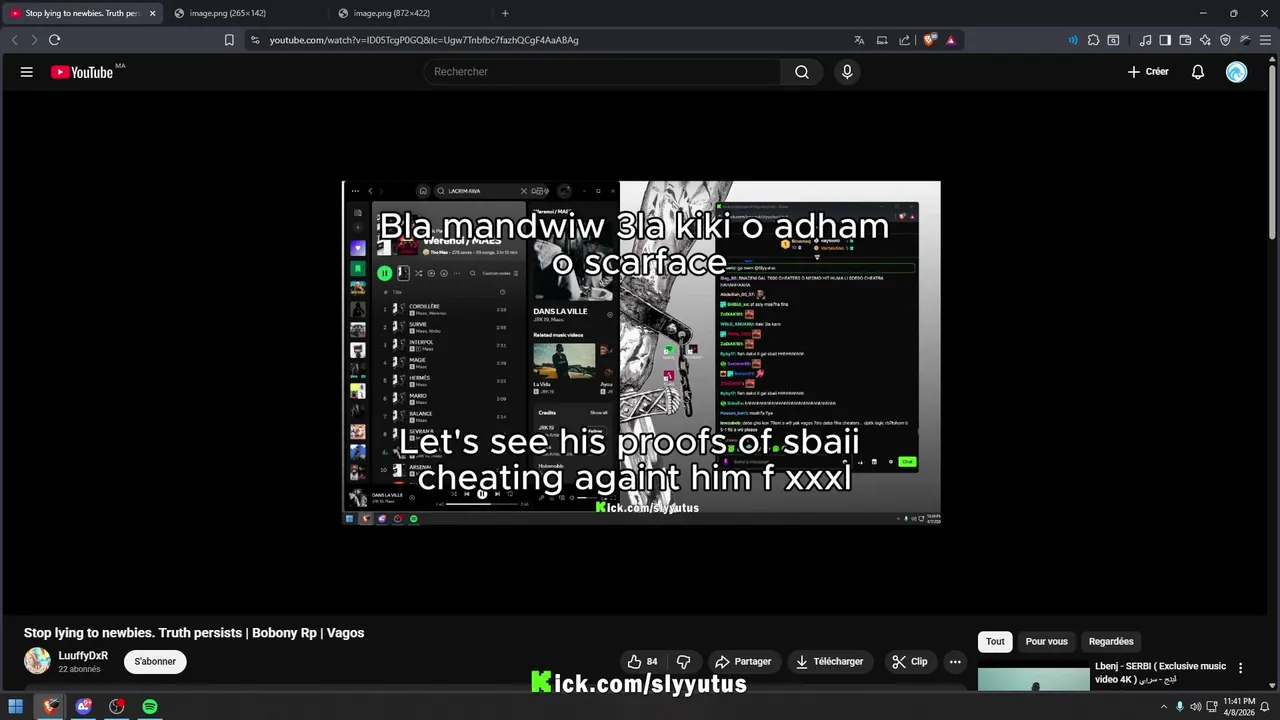The image size is (1280, 720).
Task: Open the Brave Shields lion icon
Action: (x=929, y=40)
